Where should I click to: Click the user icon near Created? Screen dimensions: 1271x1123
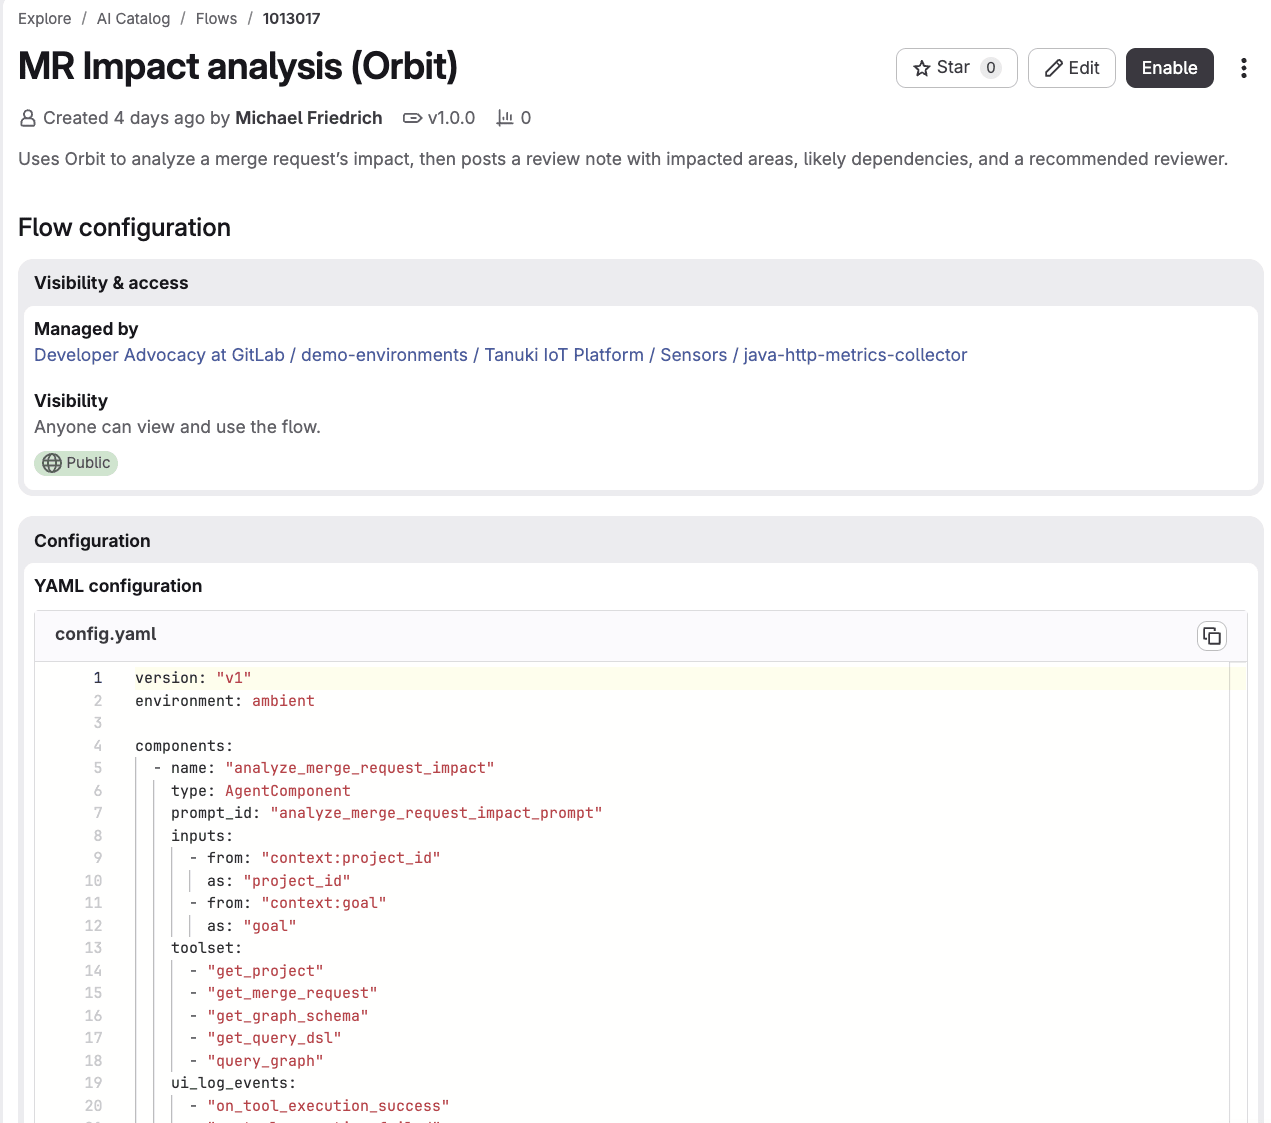pyautogui.click(x=28, y=118)
